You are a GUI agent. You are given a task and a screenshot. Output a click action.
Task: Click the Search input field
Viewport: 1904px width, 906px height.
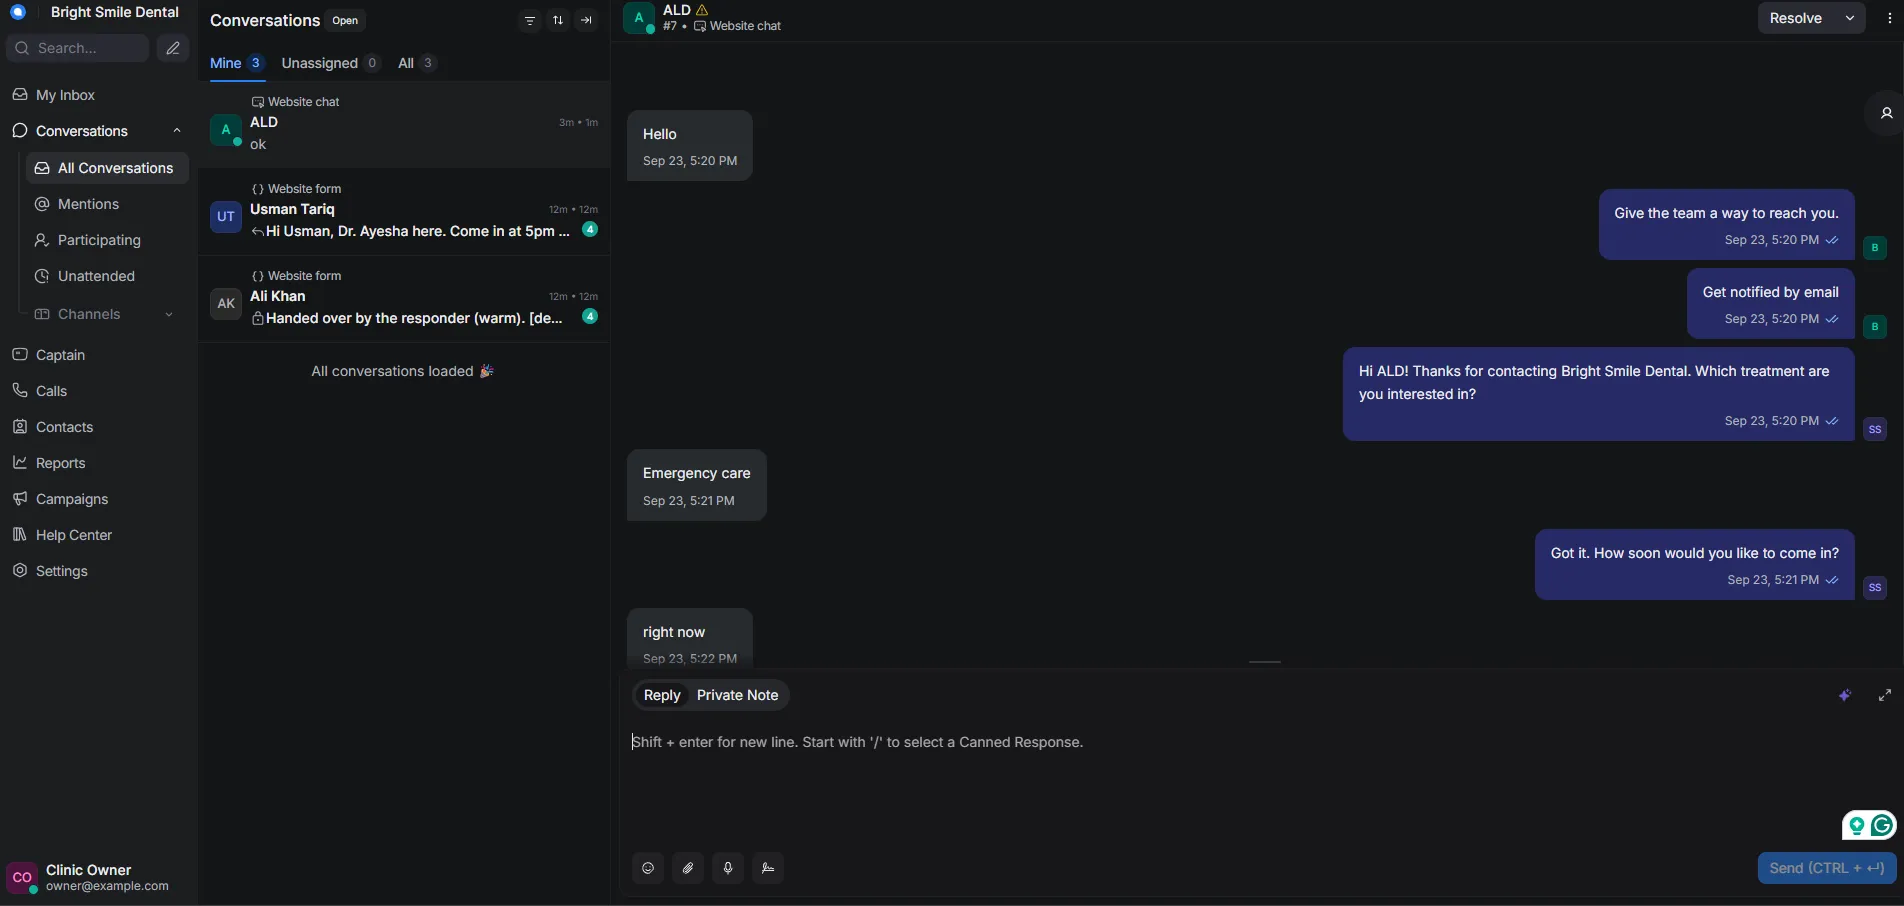pos(78,48)
